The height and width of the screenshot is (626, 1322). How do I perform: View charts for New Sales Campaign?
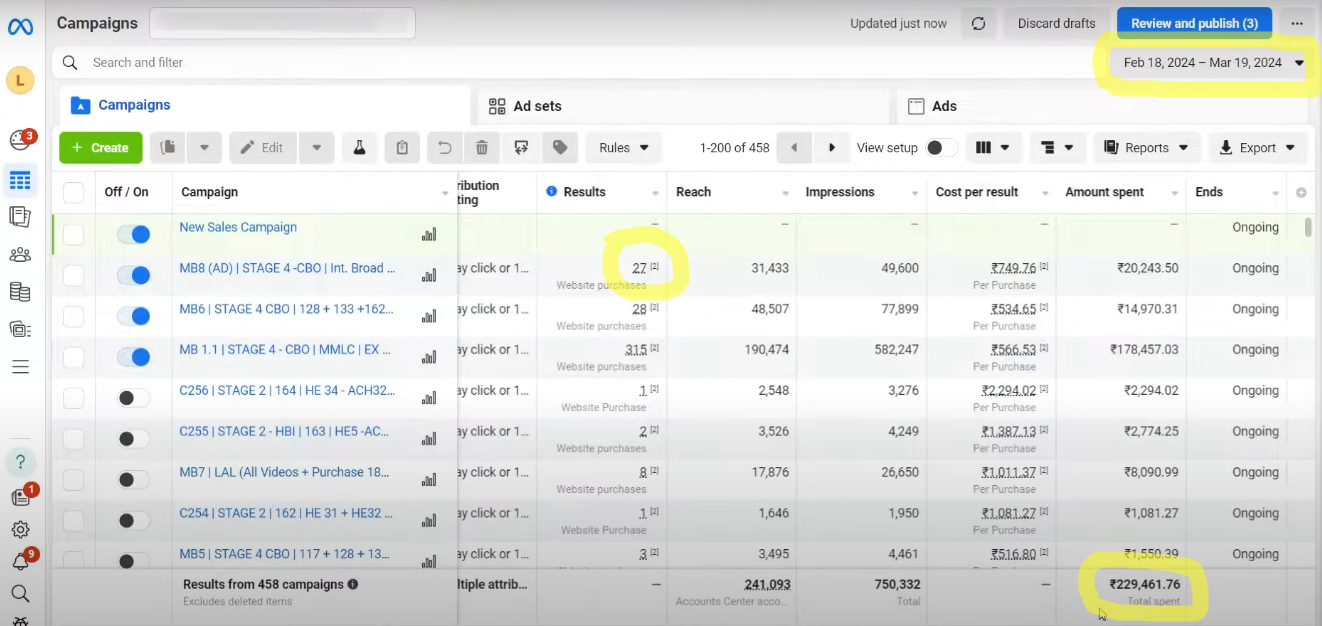point(429,235)
